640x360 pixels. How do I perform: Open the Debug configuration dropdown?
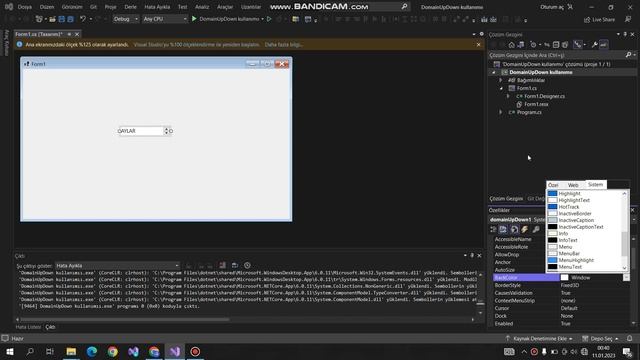click(126, 19)
